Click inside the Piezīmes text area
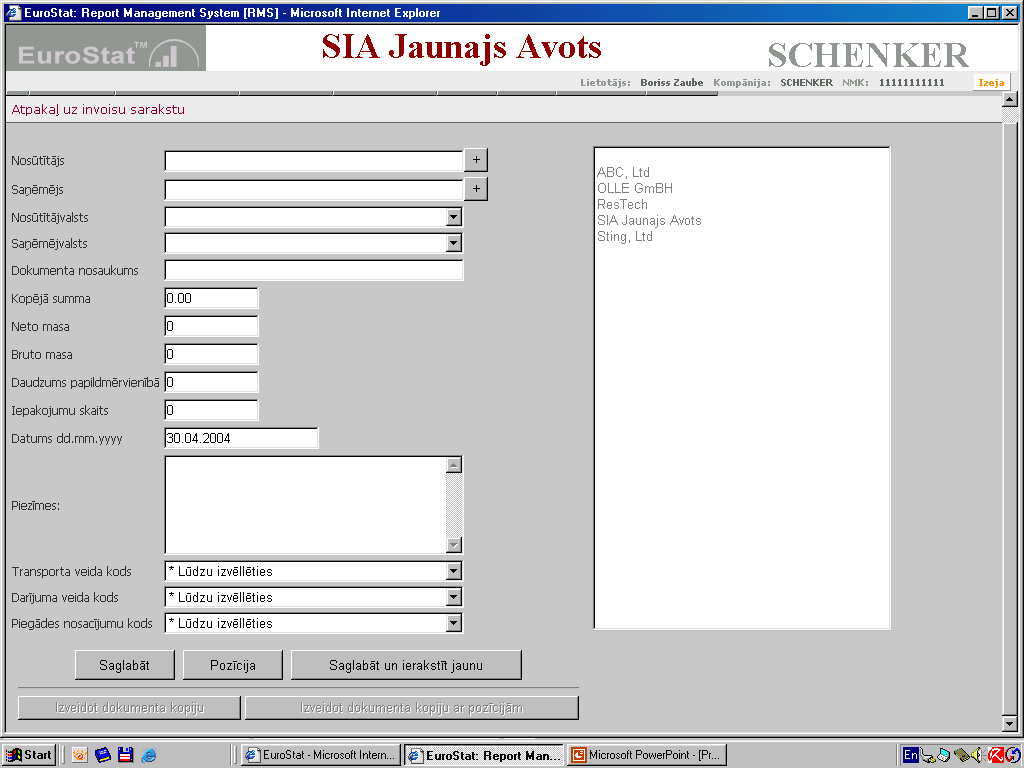The width and height of the screenshot is (1024, 768). tap(306, 505)
